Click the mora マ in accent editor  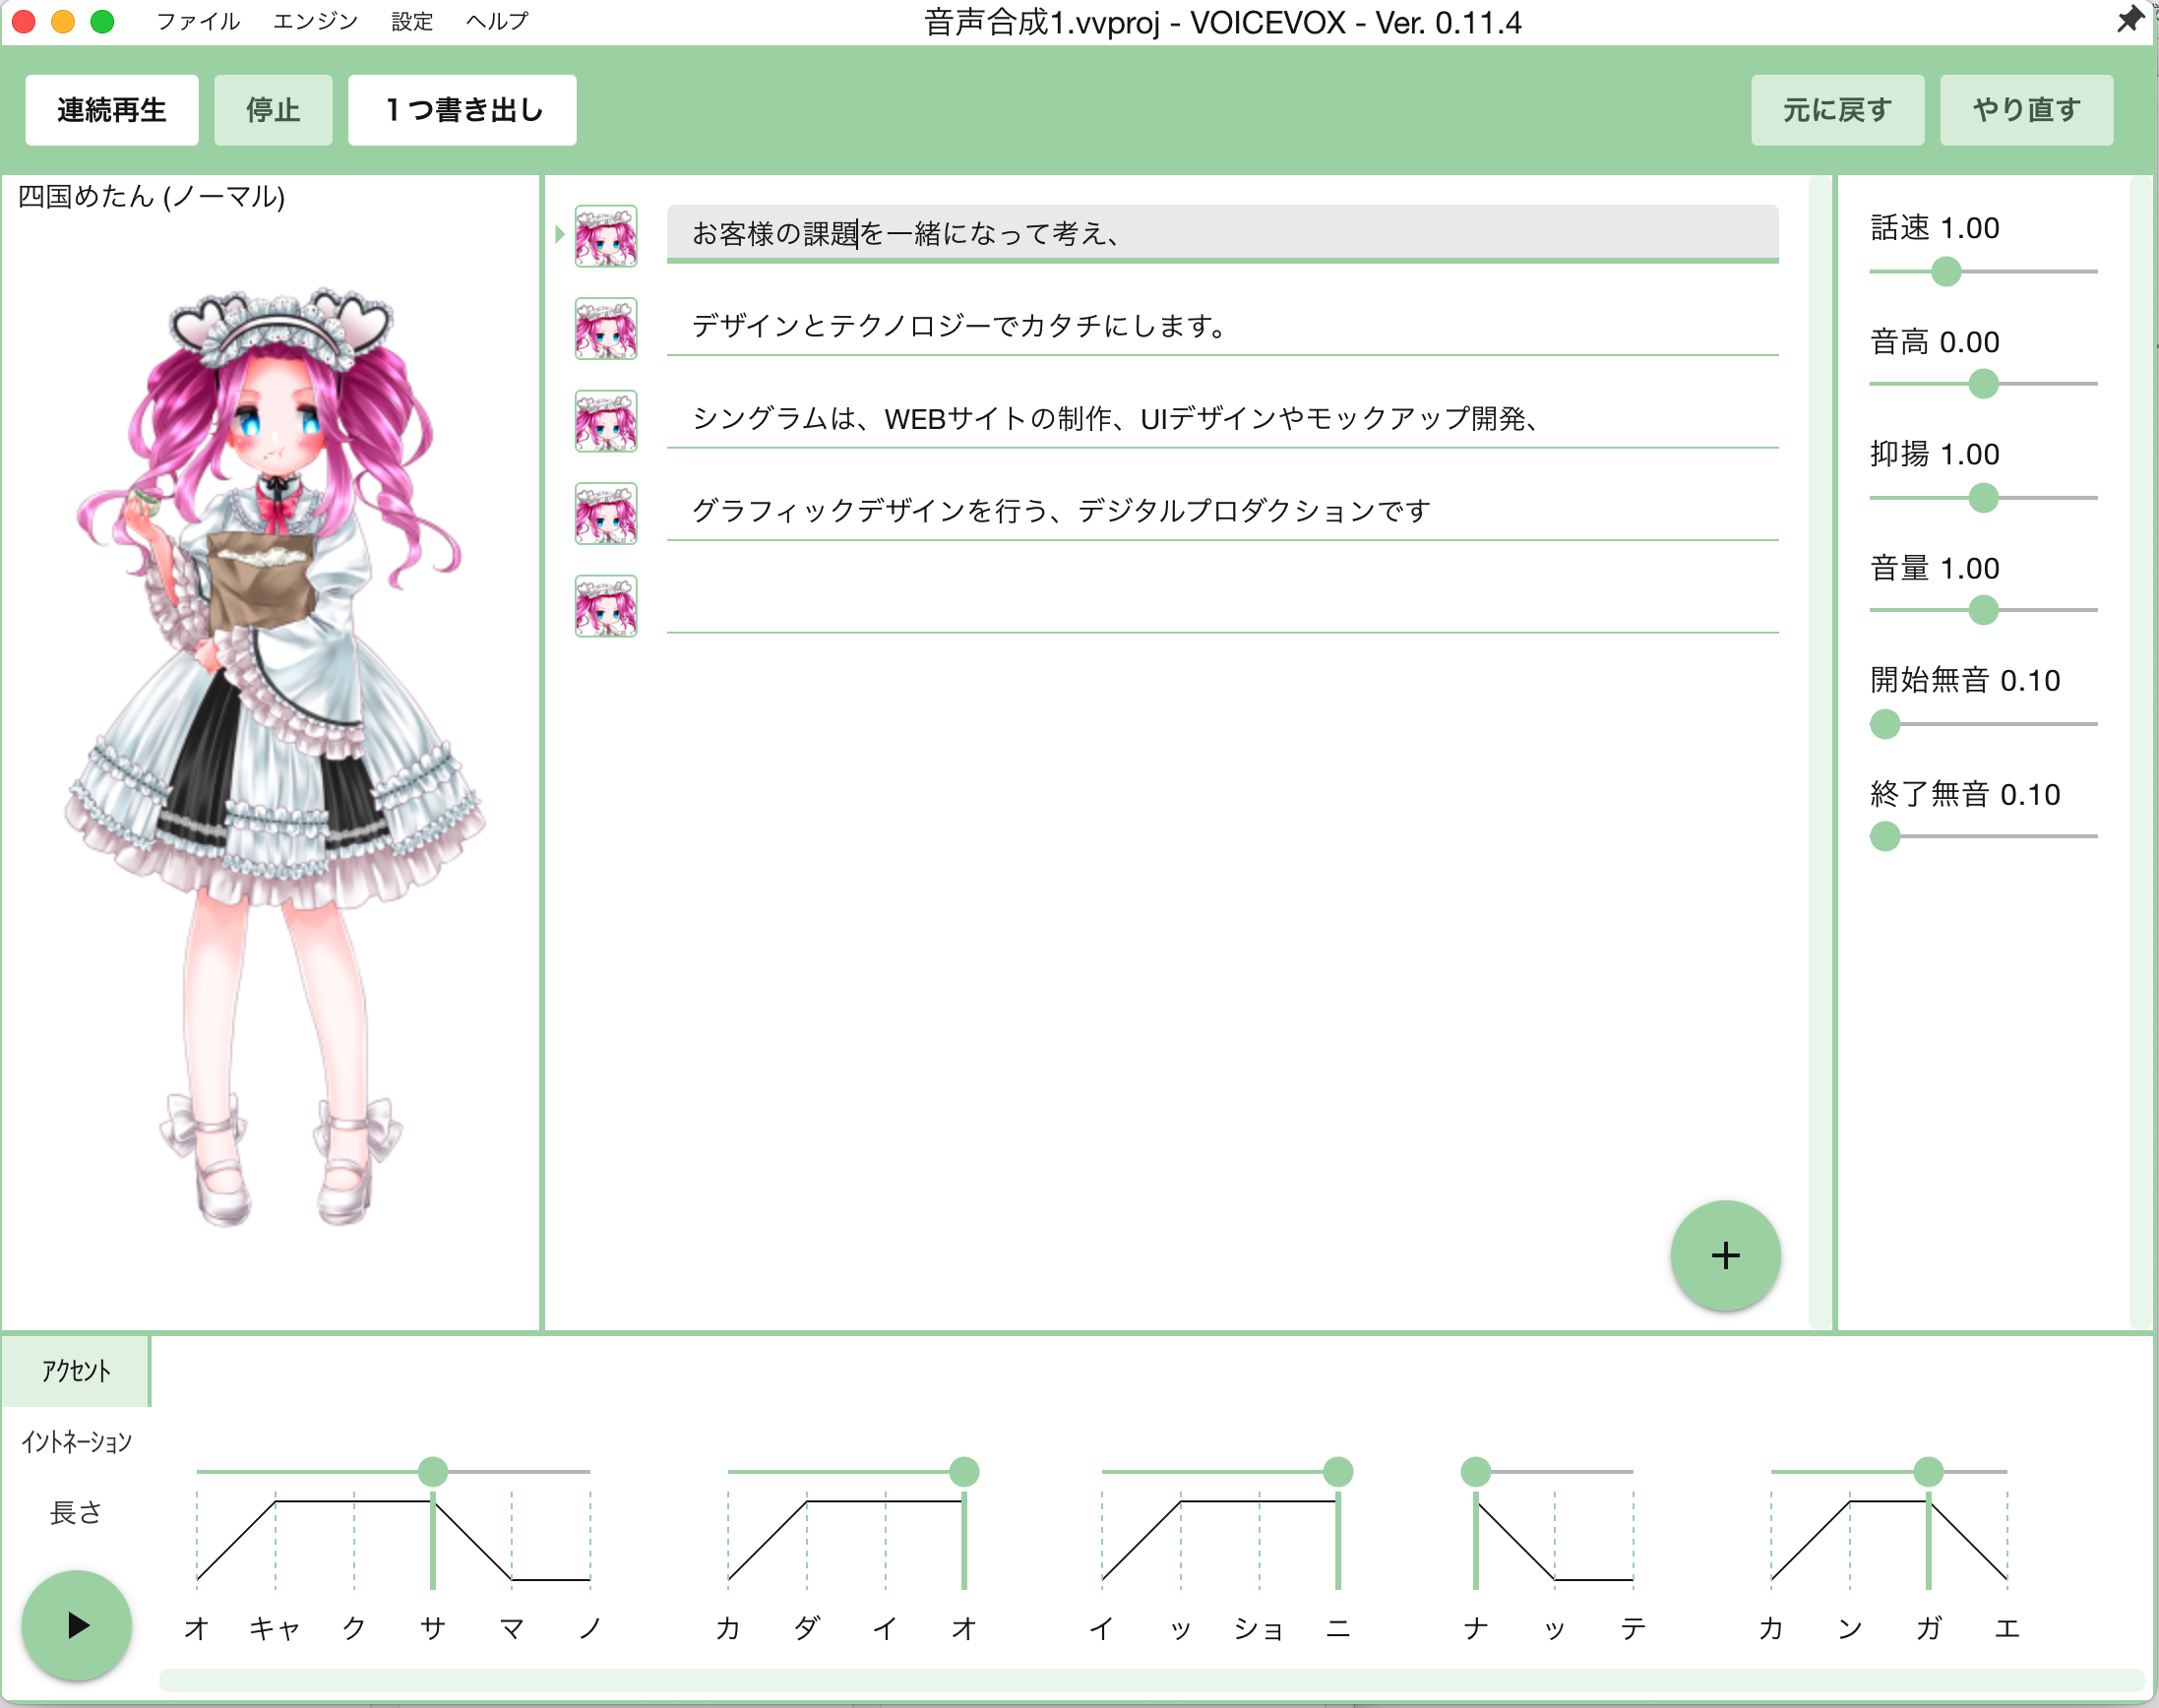(x=512, y=1629)
